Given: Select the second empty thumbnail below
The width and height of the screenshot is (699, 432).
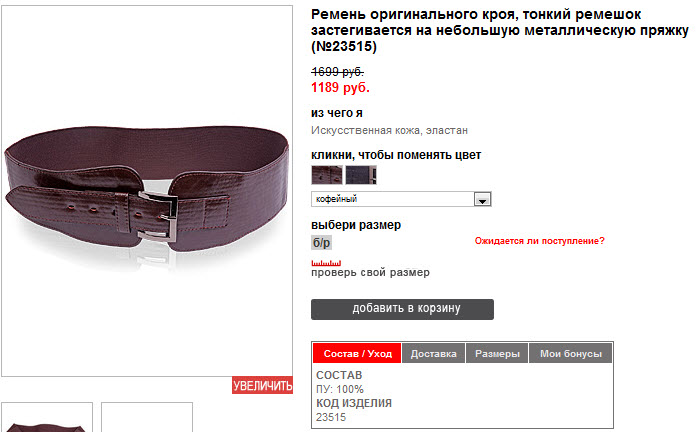Looking at the screenshot, I should (147, 417).
